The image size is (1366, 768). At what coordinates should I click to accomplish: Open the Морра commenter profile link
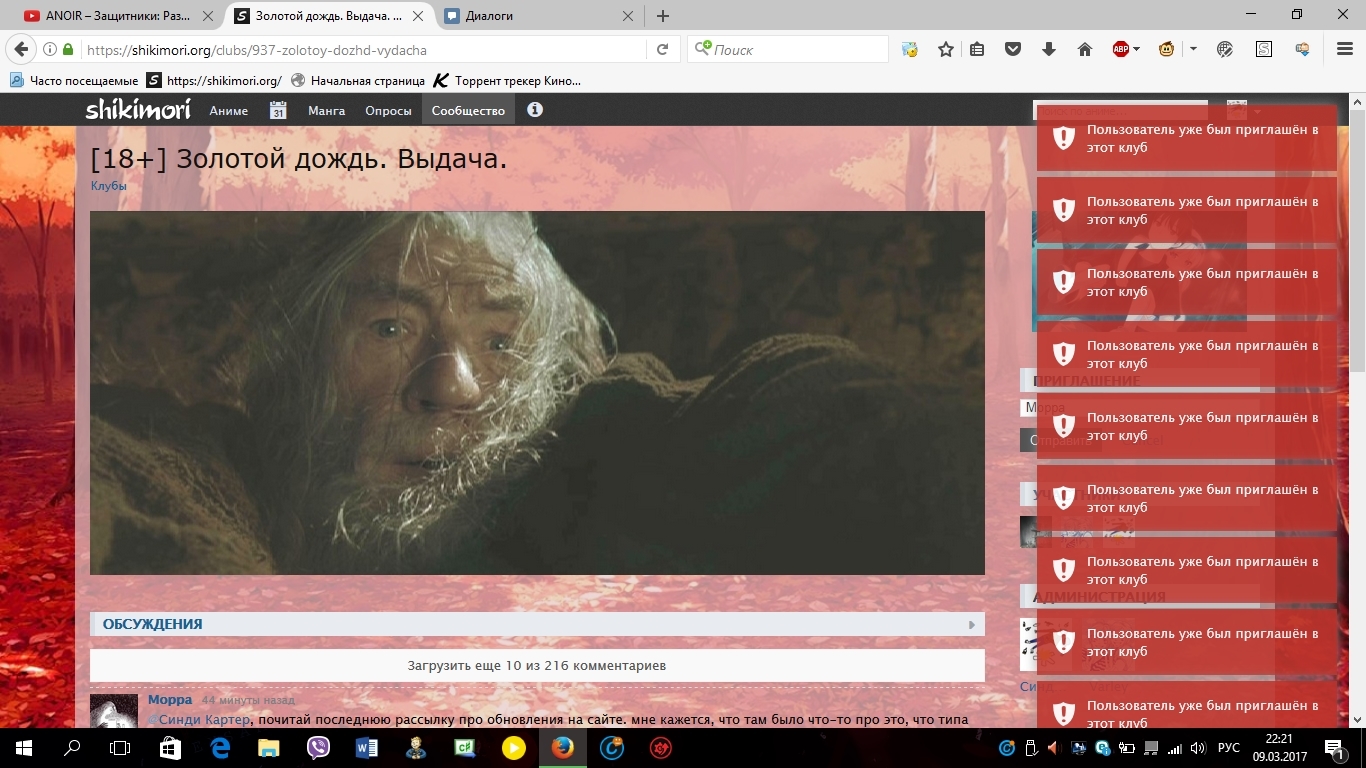[170, 700]
